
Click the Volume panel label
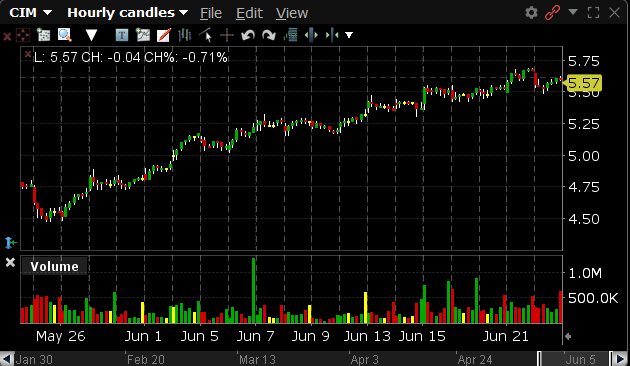click(54, 266)
